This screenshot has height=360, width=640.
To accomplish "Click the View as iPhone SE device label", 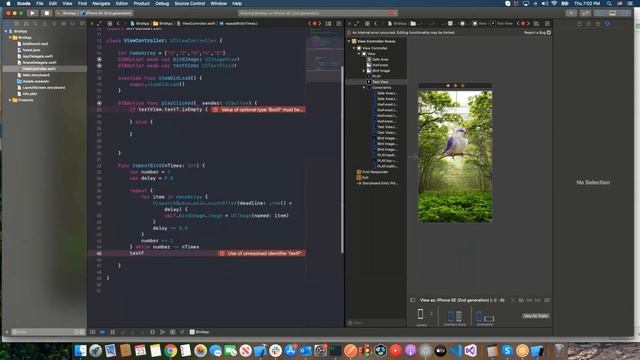I will pyautogui.click(x=462, y=300).
